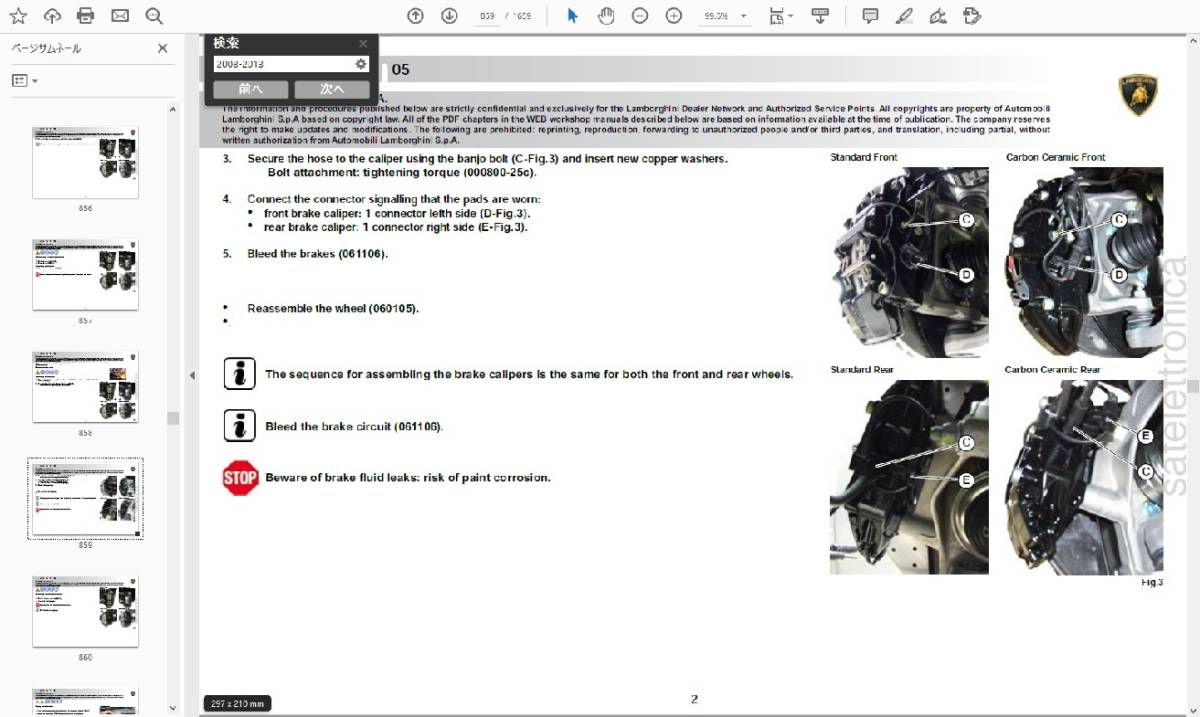Click the ページサムネール panel title

point(46,48)
